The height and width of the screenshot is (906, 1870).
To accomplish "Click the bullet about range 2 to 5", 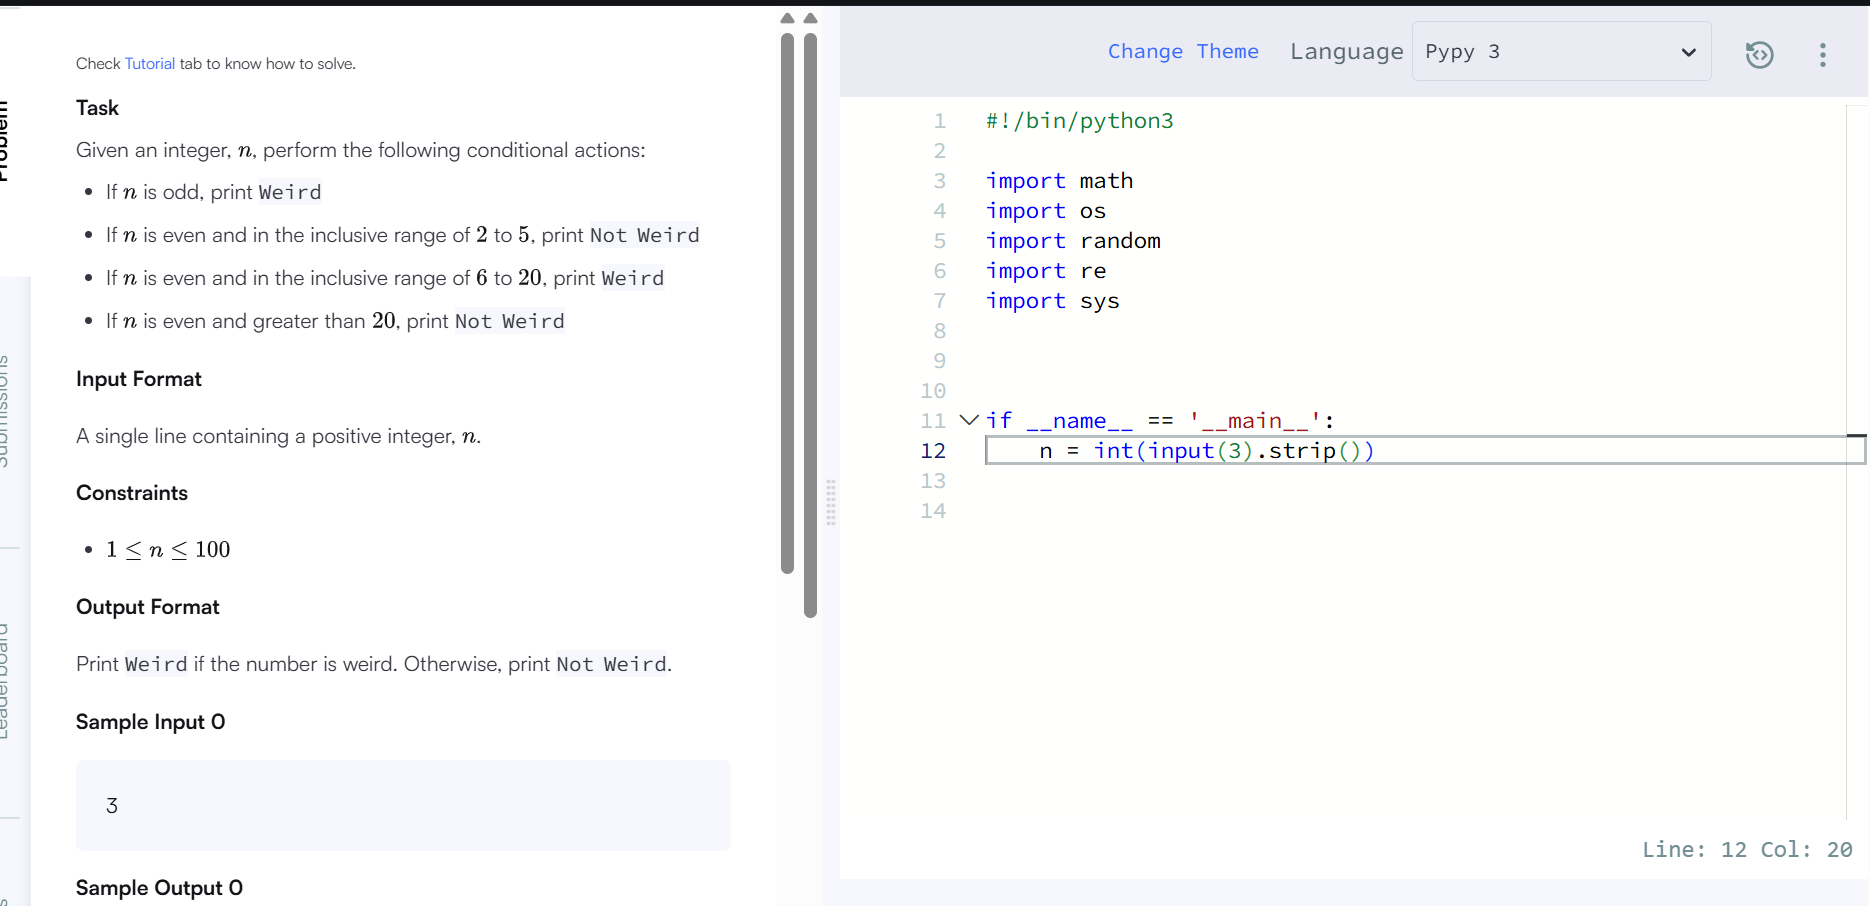I will 403,235.
